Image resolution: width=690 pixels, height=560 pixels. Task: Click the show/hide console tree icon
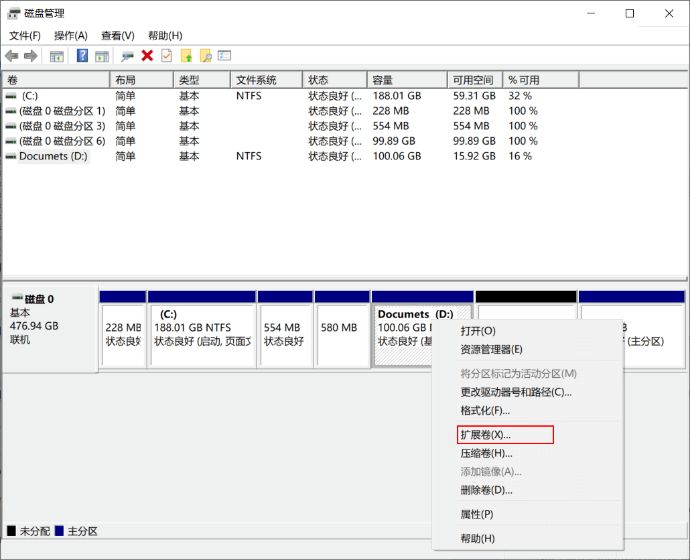pos(57,56)
